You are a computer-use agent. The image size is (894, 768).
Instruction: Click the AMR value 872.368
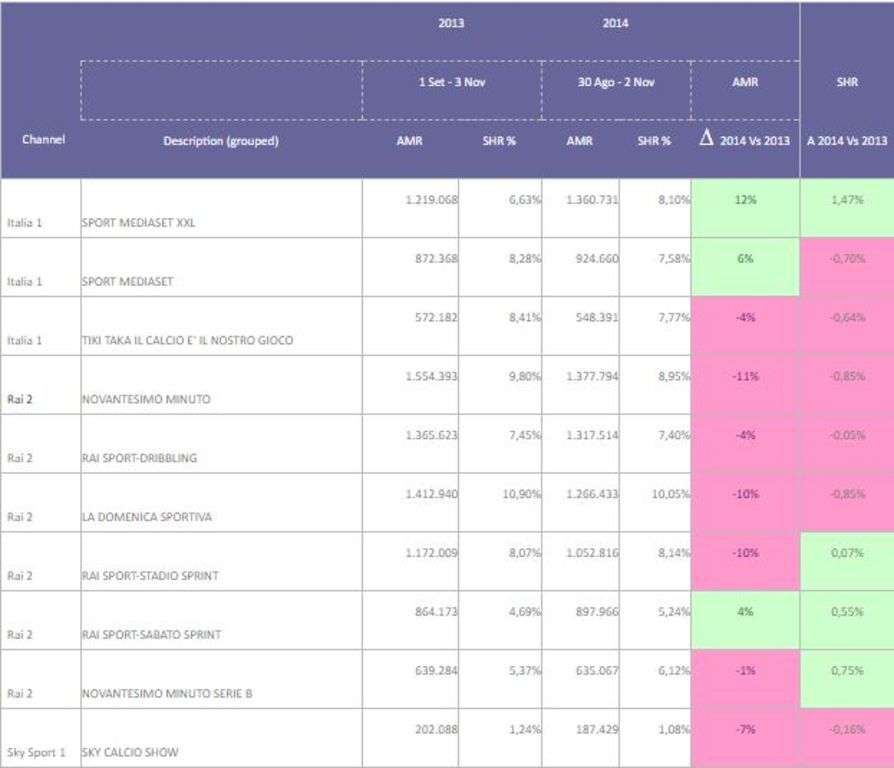point(436,258)
